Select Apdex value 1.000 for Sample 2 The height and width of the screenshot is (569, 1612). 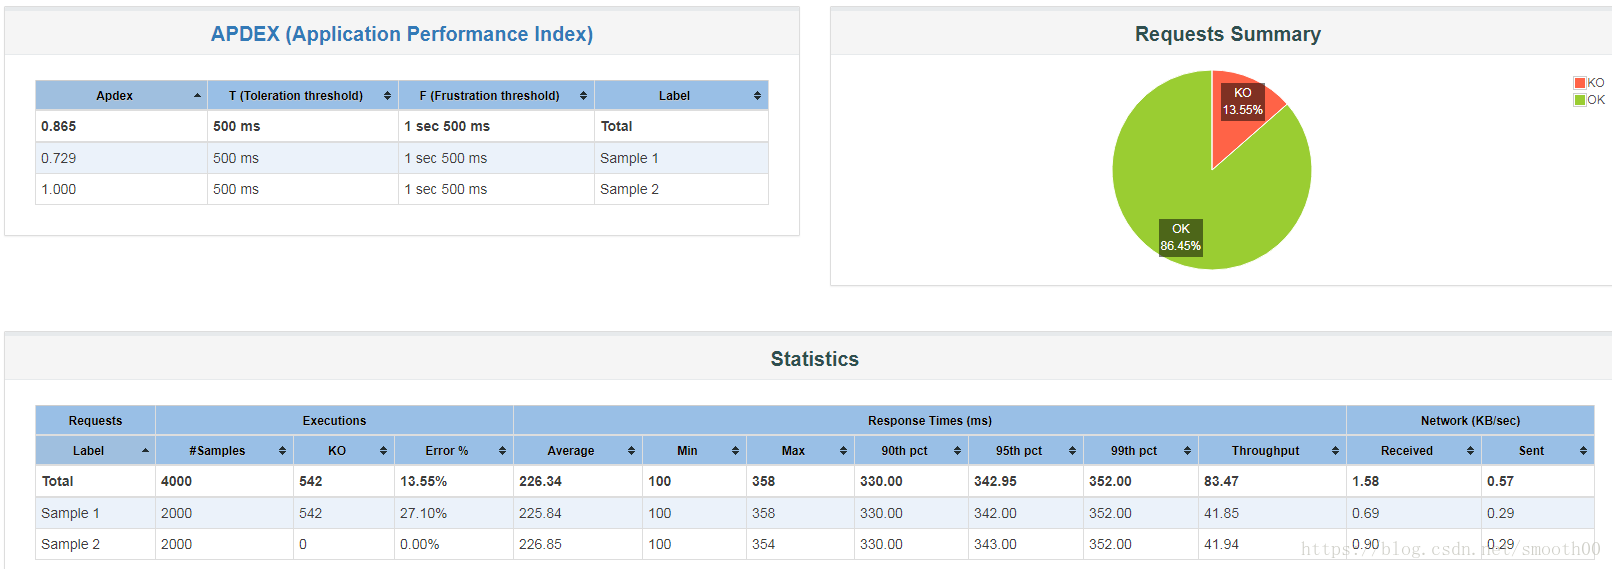coord(59,189)
